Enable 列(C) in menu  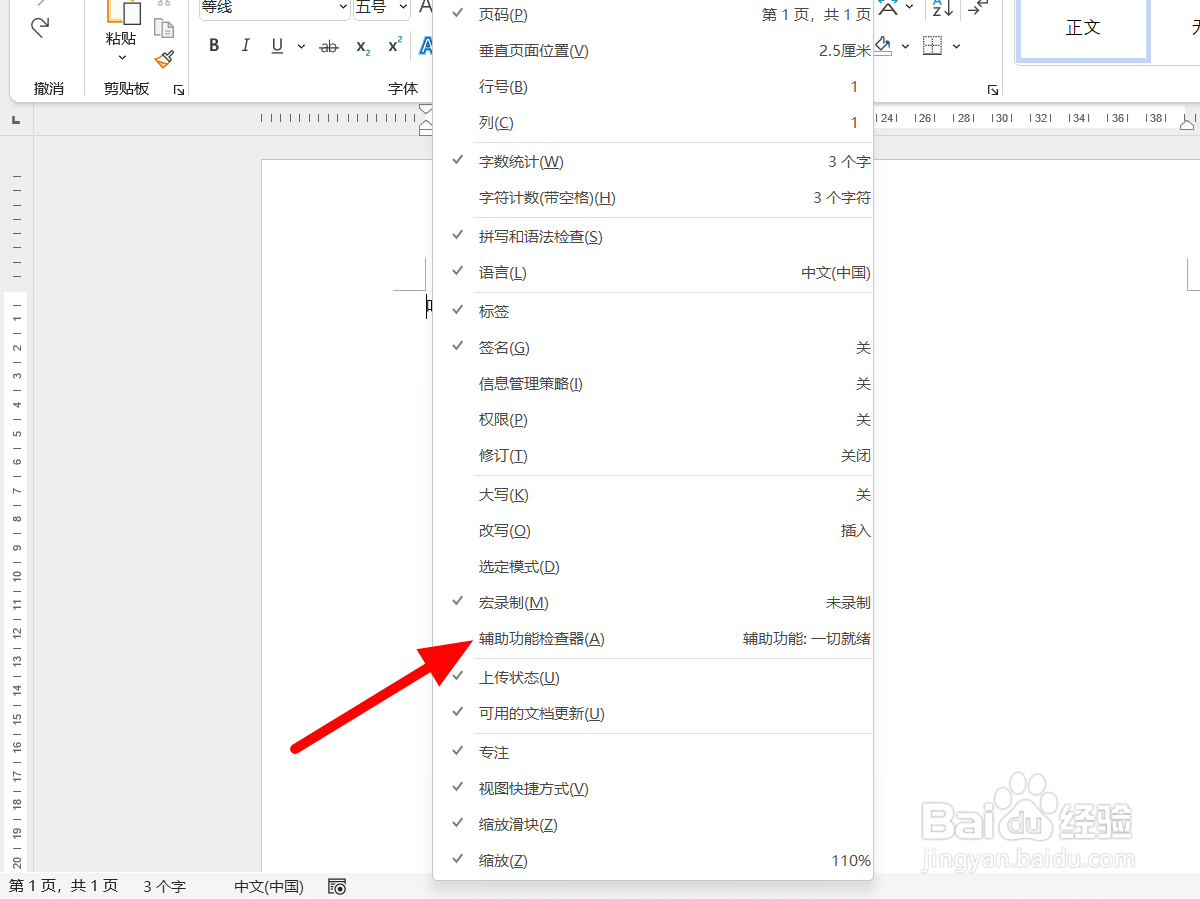[x=653, y=123]
